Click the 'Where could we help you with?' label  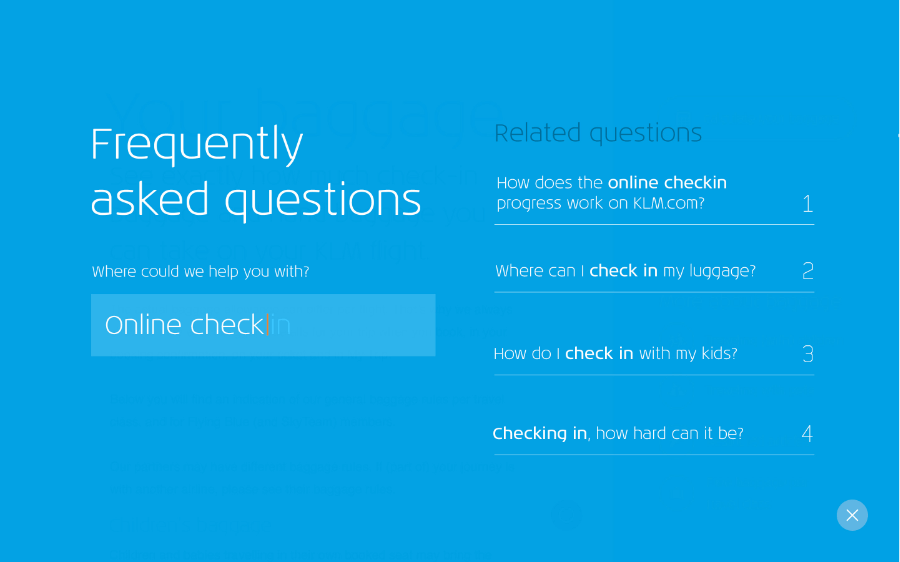coord(200,271)
